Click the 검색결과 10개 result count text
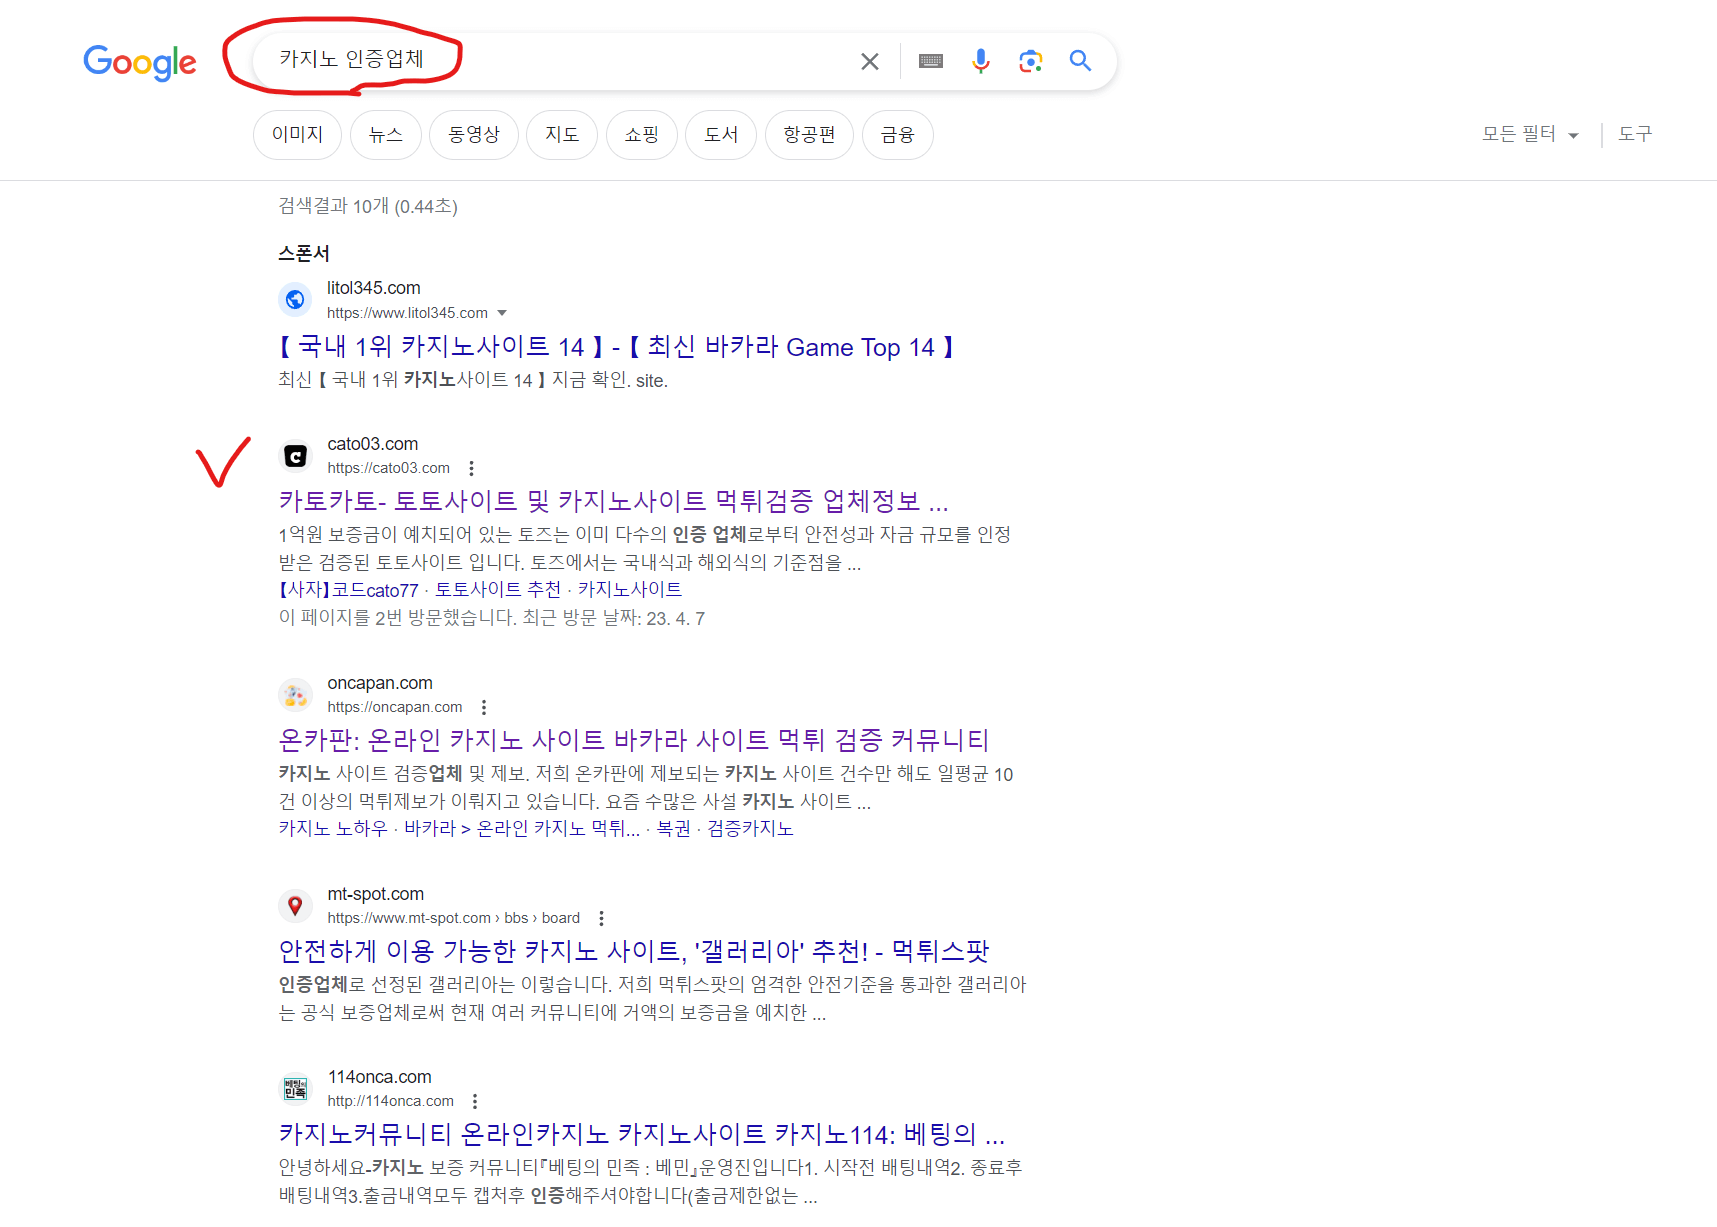Viewport: 1717px width, 1227px height. pos(368,206)
